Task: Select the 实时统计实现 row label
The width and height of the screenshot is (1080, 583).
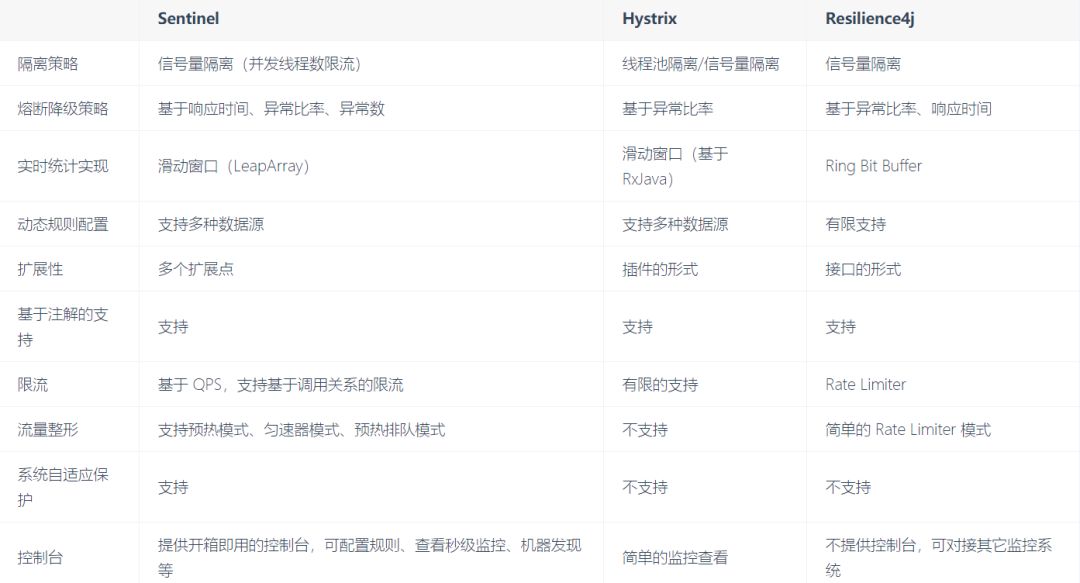Action: tap(63, 166)
